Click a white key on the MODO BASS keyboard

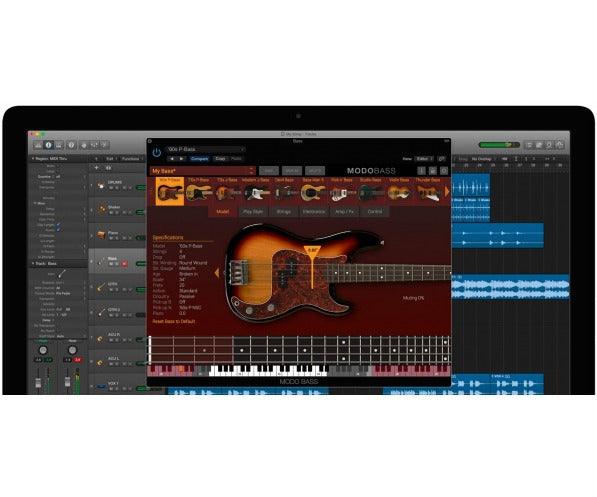click(268, 371)
